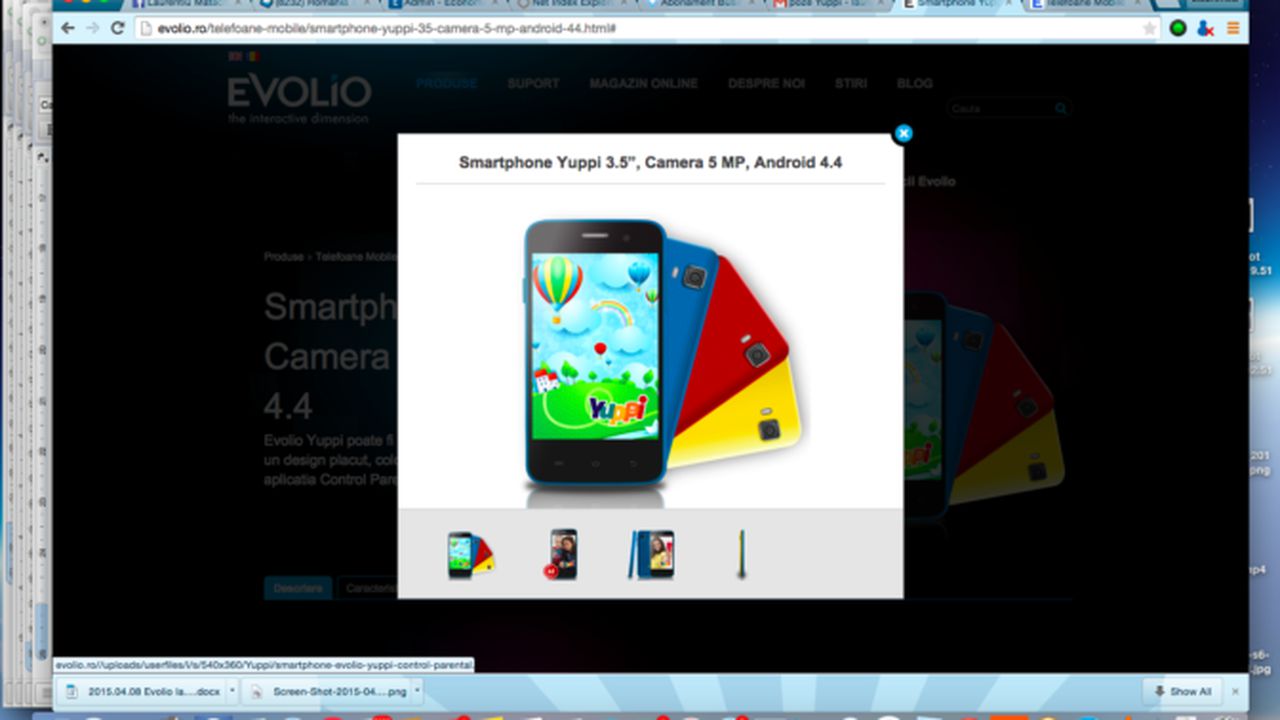This screenshot has width=1280, height=720.
Task: Click the browser forward arrow
Action: click(x=92, y=28)
